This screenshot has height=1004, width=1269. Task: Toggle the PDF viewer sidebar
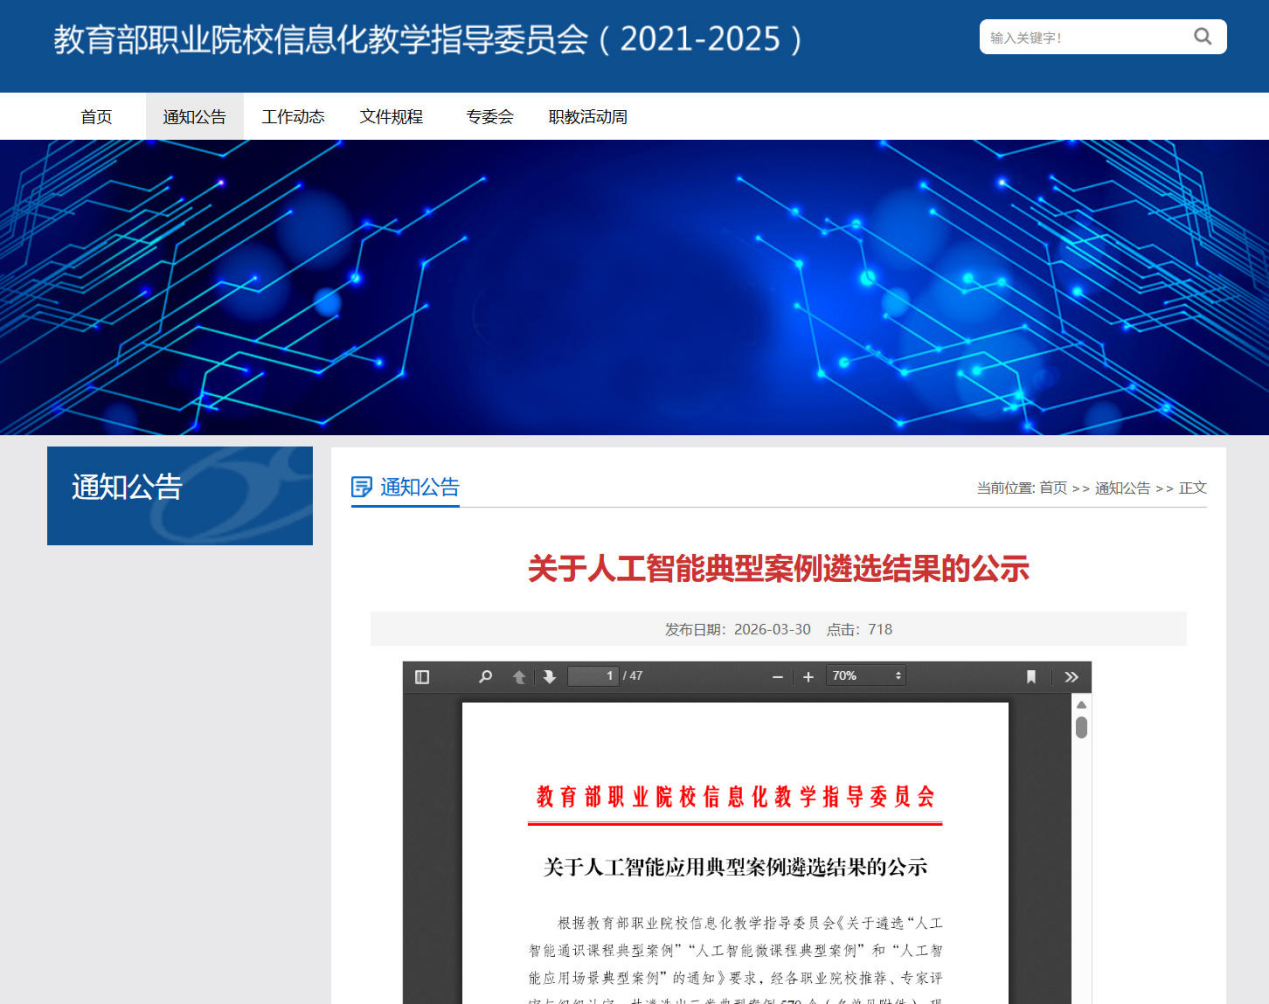click(422, 677)
